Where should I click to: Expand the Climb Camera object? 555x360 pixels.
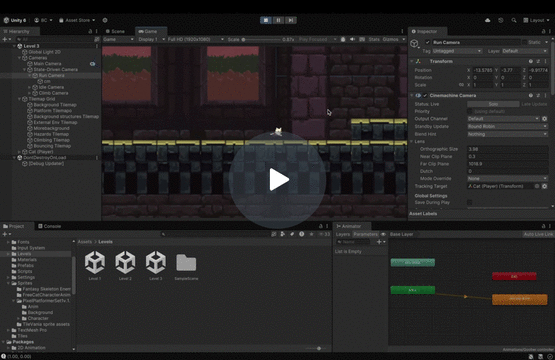point(29,93)
